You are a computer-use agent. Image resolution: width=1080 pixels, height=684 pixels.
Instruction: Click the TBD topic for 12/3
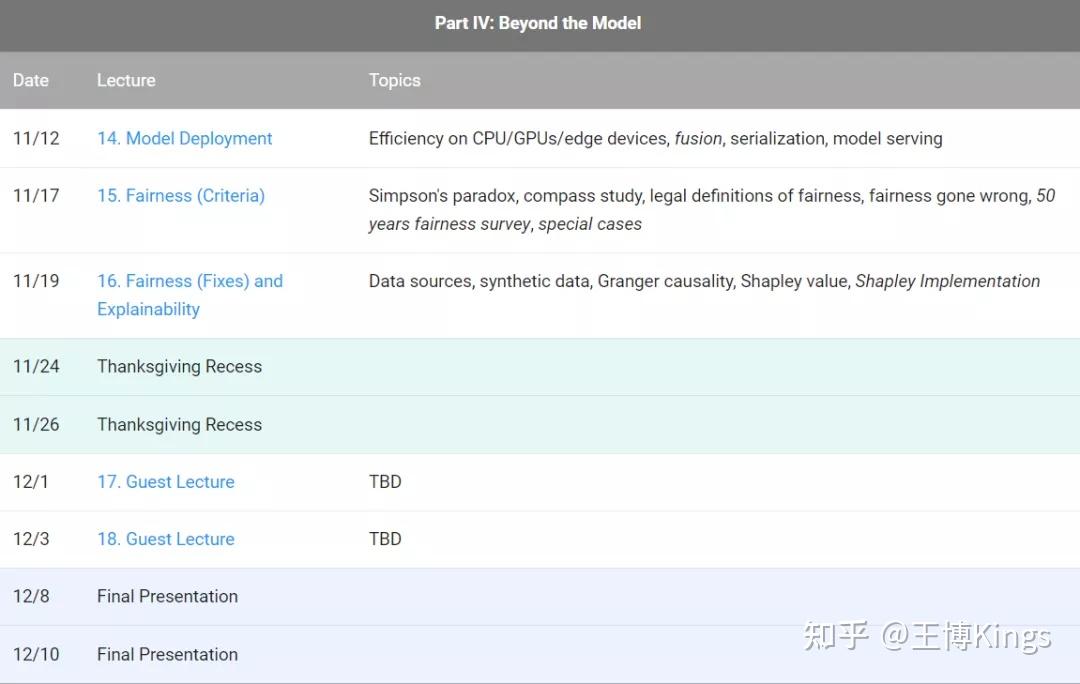[x=385, y=538]
